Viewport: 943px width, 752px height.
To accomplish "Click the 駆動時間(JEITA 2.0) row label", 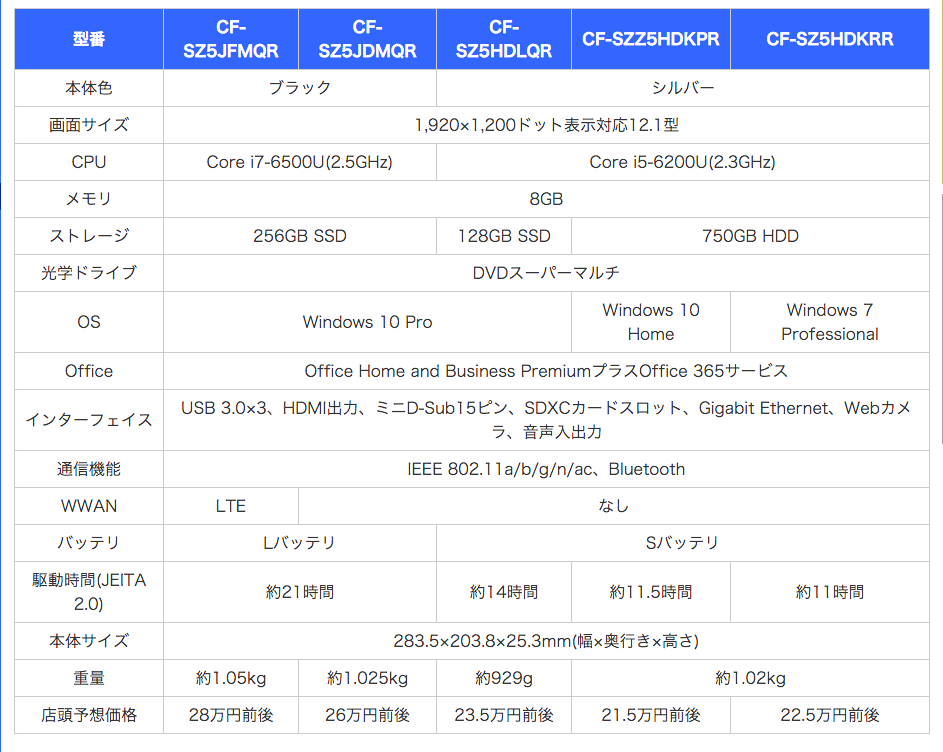I will point(89,593).
